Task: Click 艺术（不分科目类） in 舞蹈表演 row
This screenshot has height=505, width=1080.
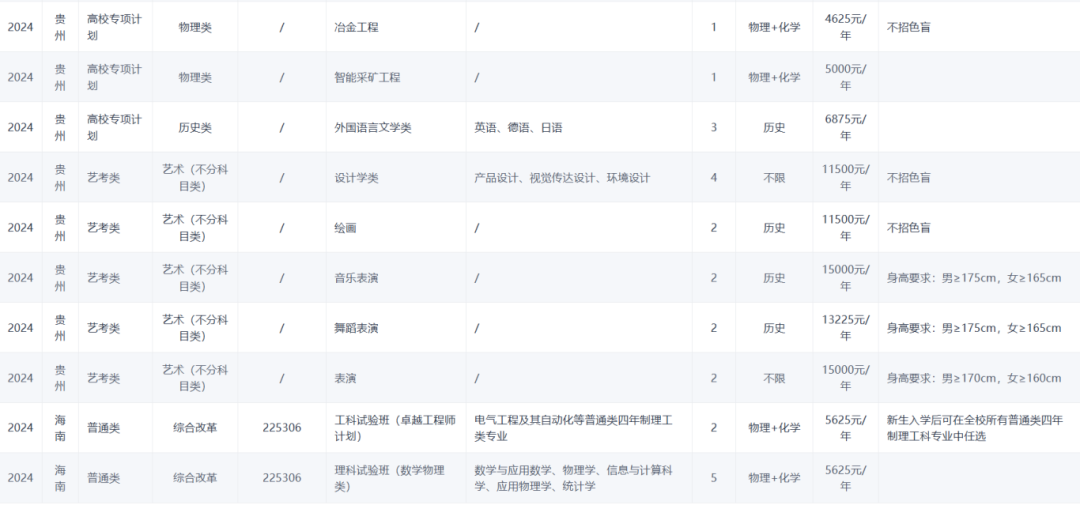Action: pyautogui.click(x=195, y=329)
